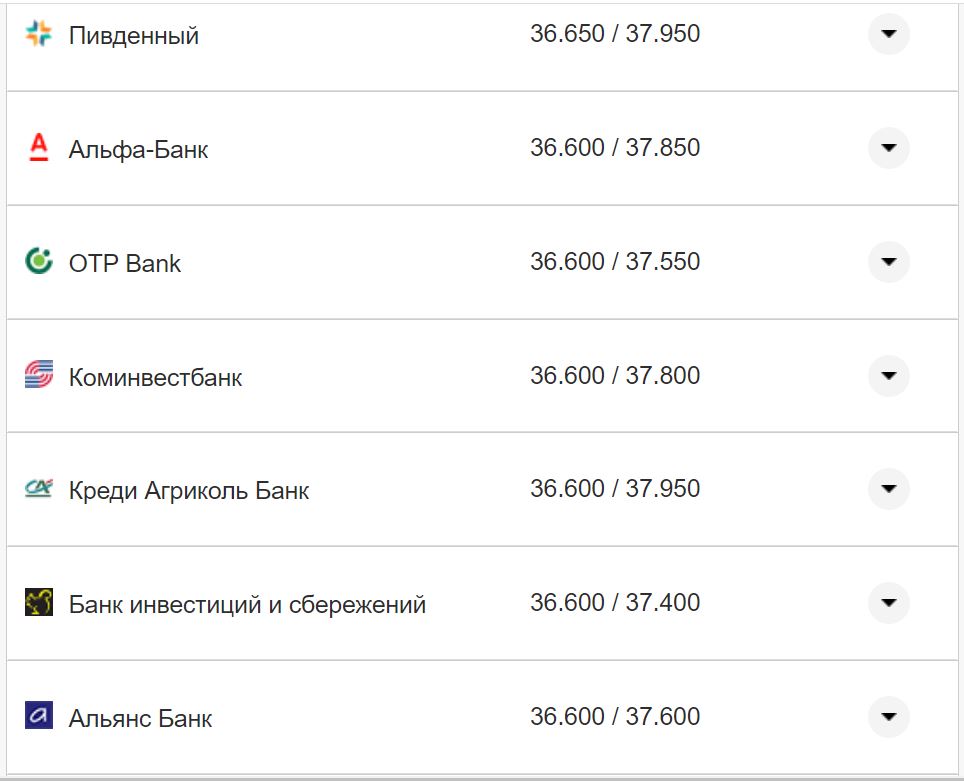
Task: Click the Креди Агриколь Банк name
Action: click(x=187, y=489)
